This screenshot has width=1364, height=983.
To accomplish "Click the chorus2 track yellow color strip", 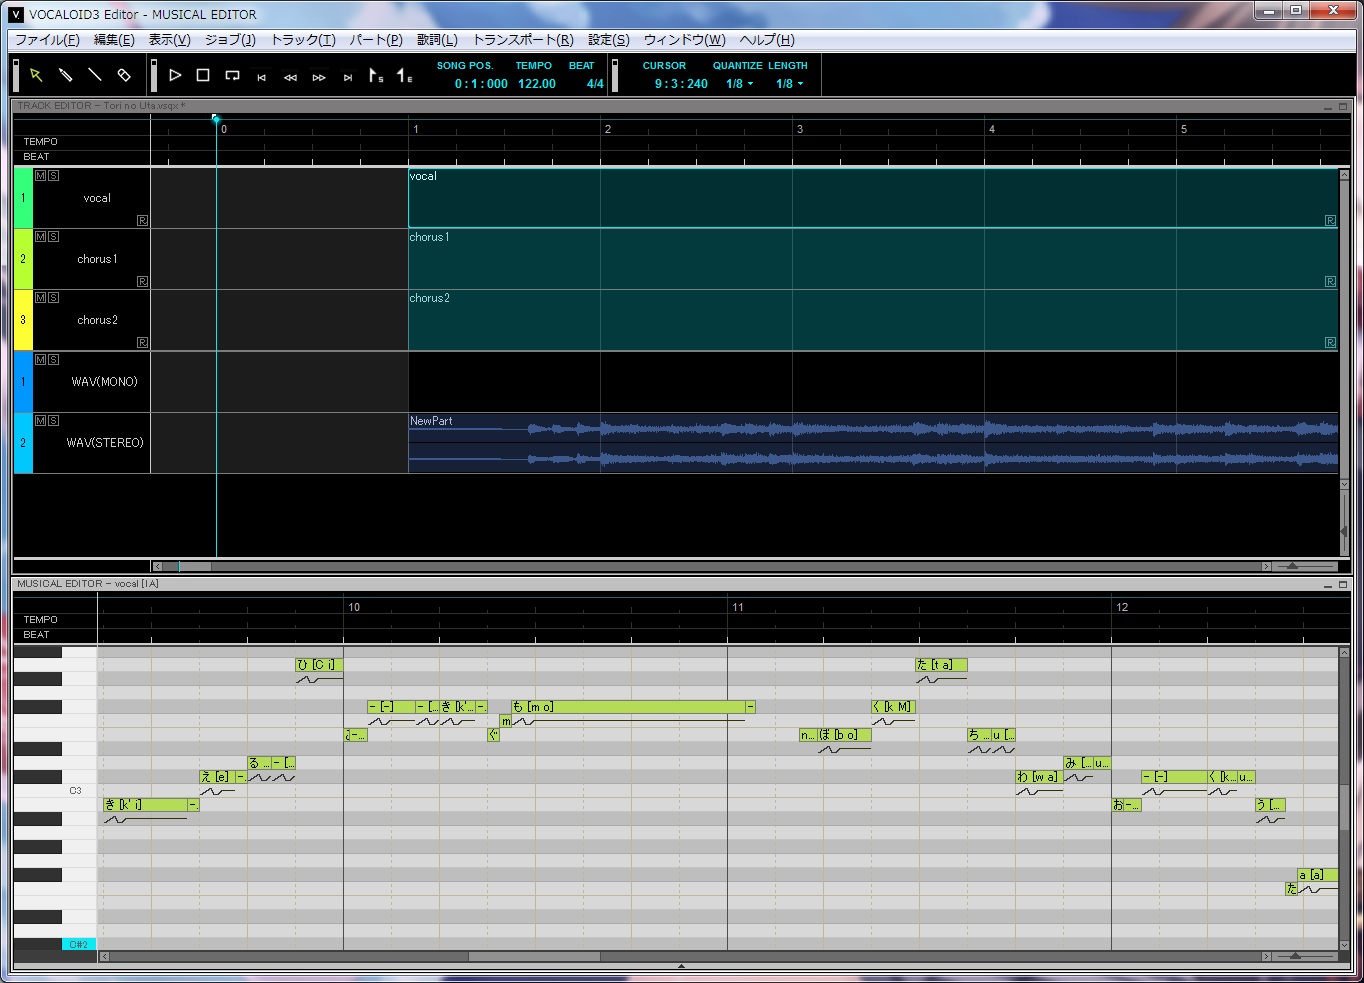I will click(x=23, y=320).
